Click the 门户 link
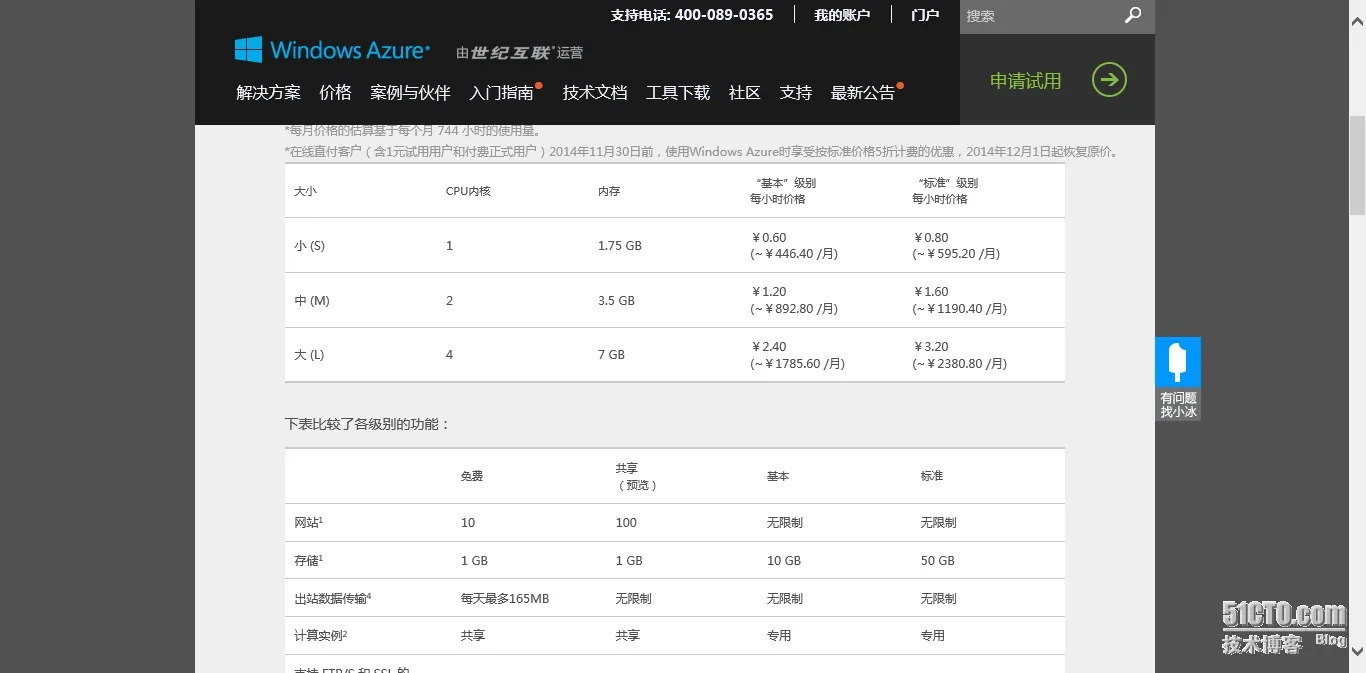 (x=925, y=15)
